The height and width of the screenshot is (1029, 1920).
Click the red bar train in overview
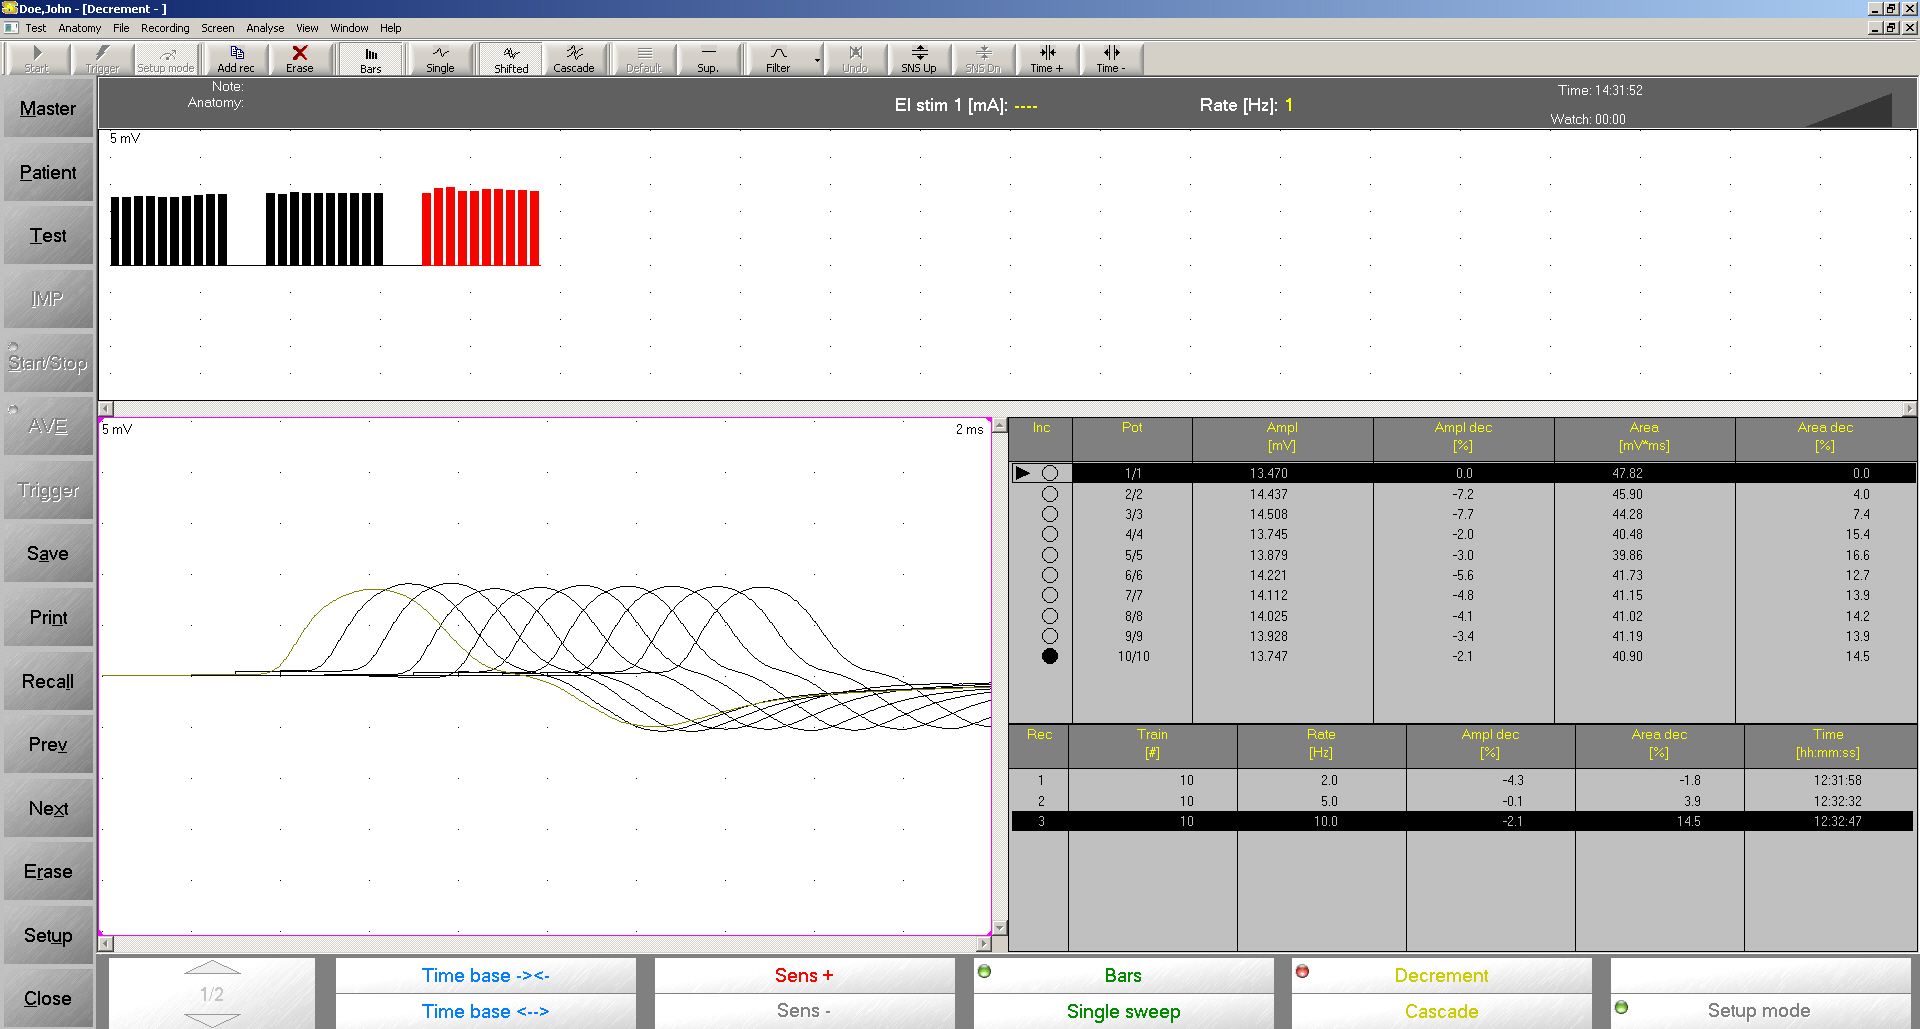click(481, 226)
